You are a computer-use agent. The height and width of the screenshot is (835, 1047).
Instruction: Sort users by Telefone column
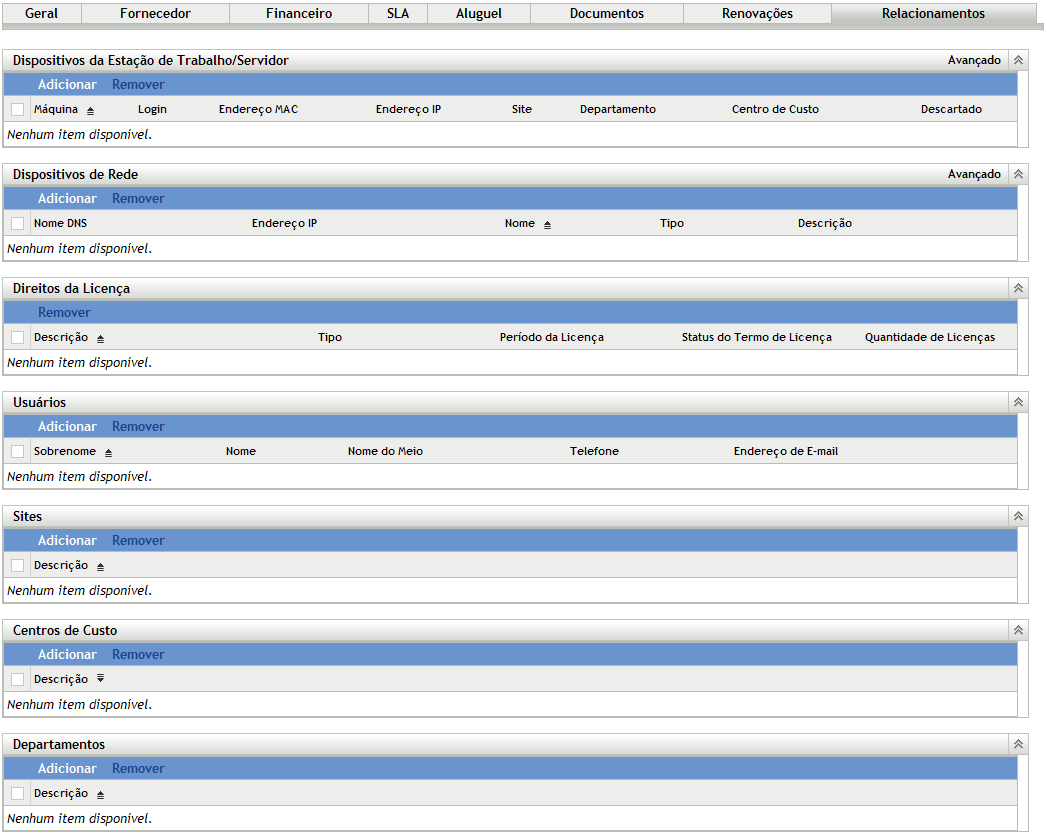pyautogui.click(x=594, y=452)
